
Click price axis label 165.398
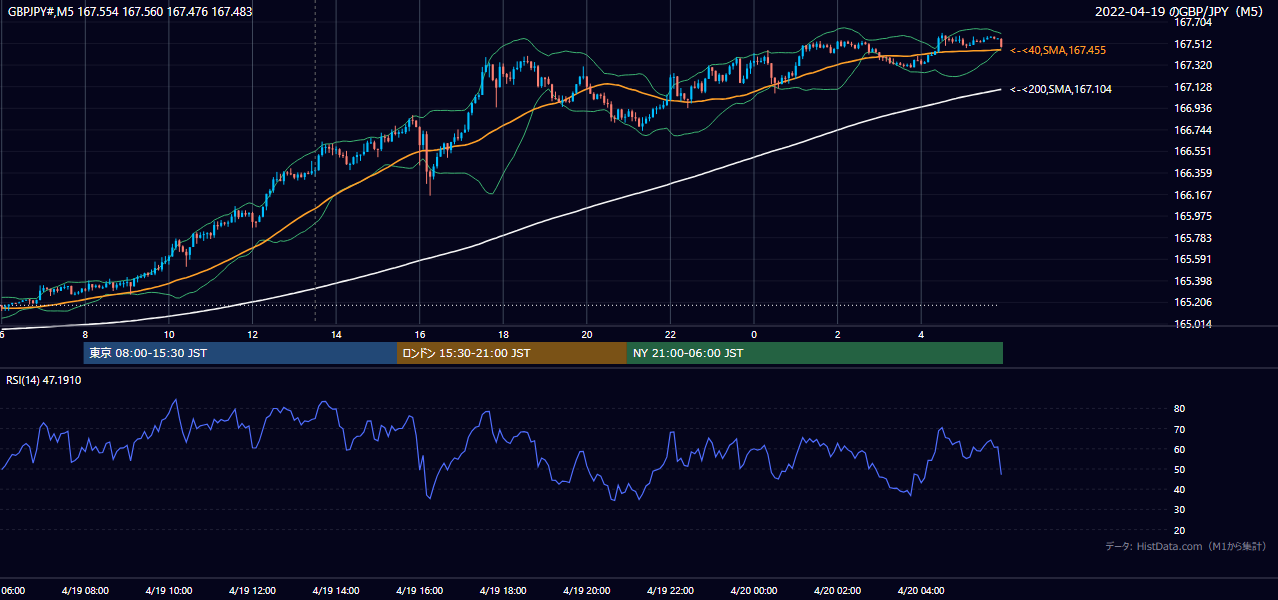click(1193, 281)
